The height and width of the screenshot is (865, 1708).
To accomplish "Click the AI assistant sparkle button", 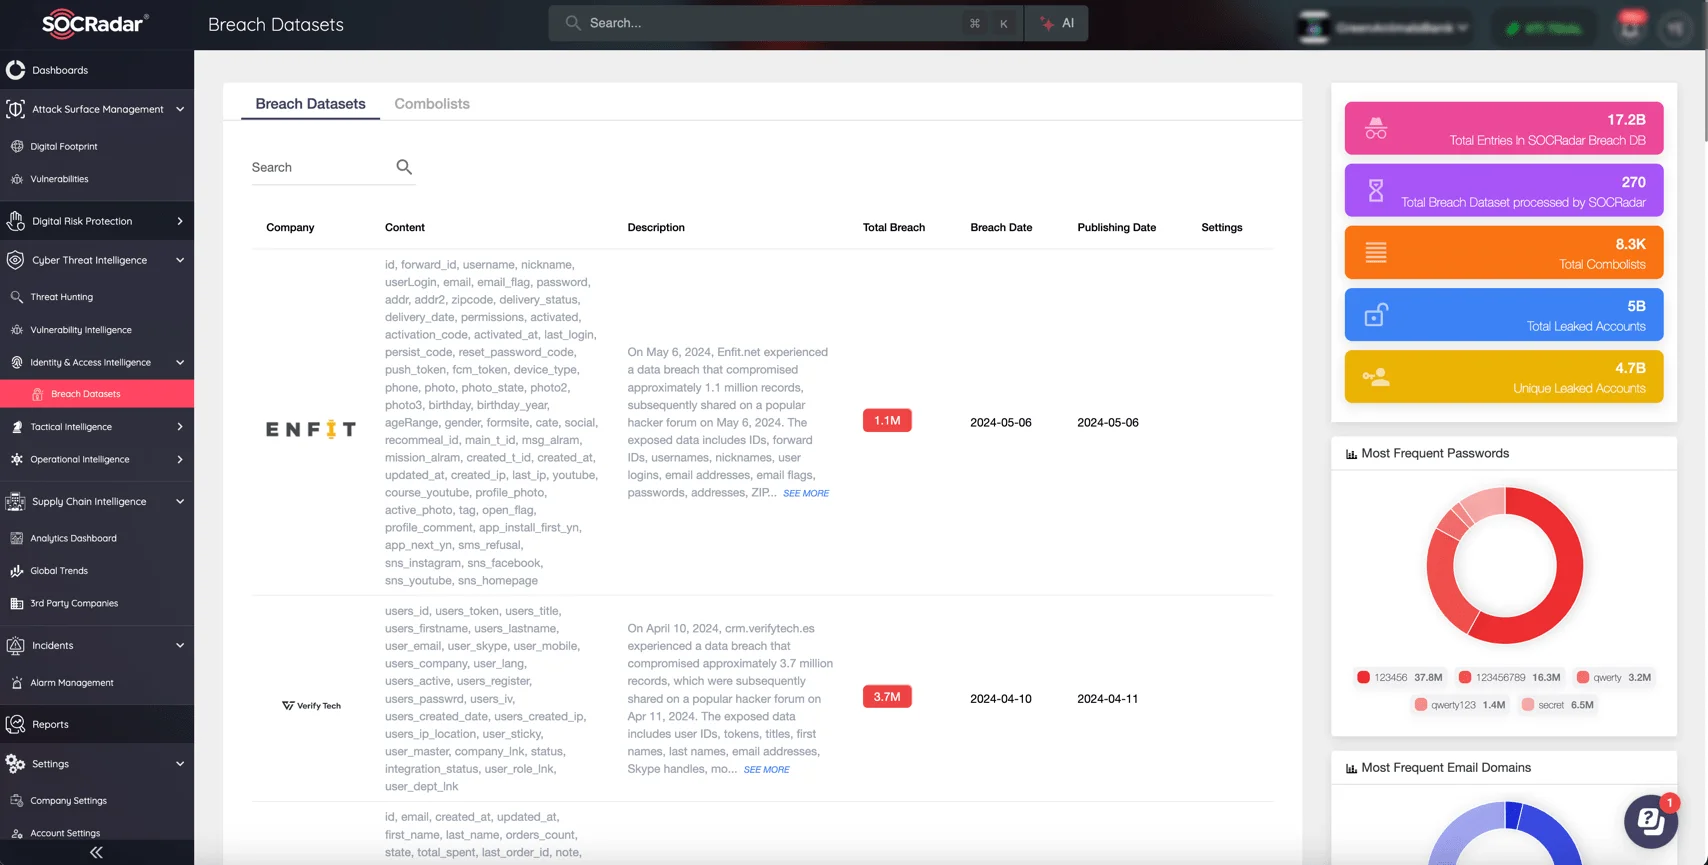I will coord(1057,23).
